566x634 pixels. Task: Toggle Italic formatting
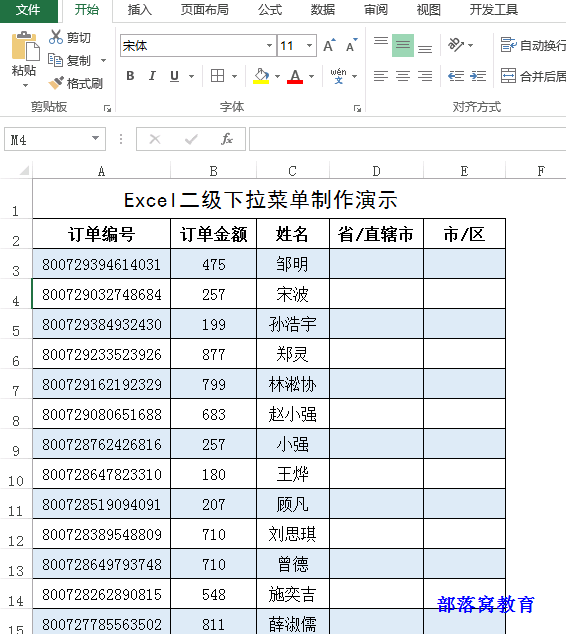[152, 76]
